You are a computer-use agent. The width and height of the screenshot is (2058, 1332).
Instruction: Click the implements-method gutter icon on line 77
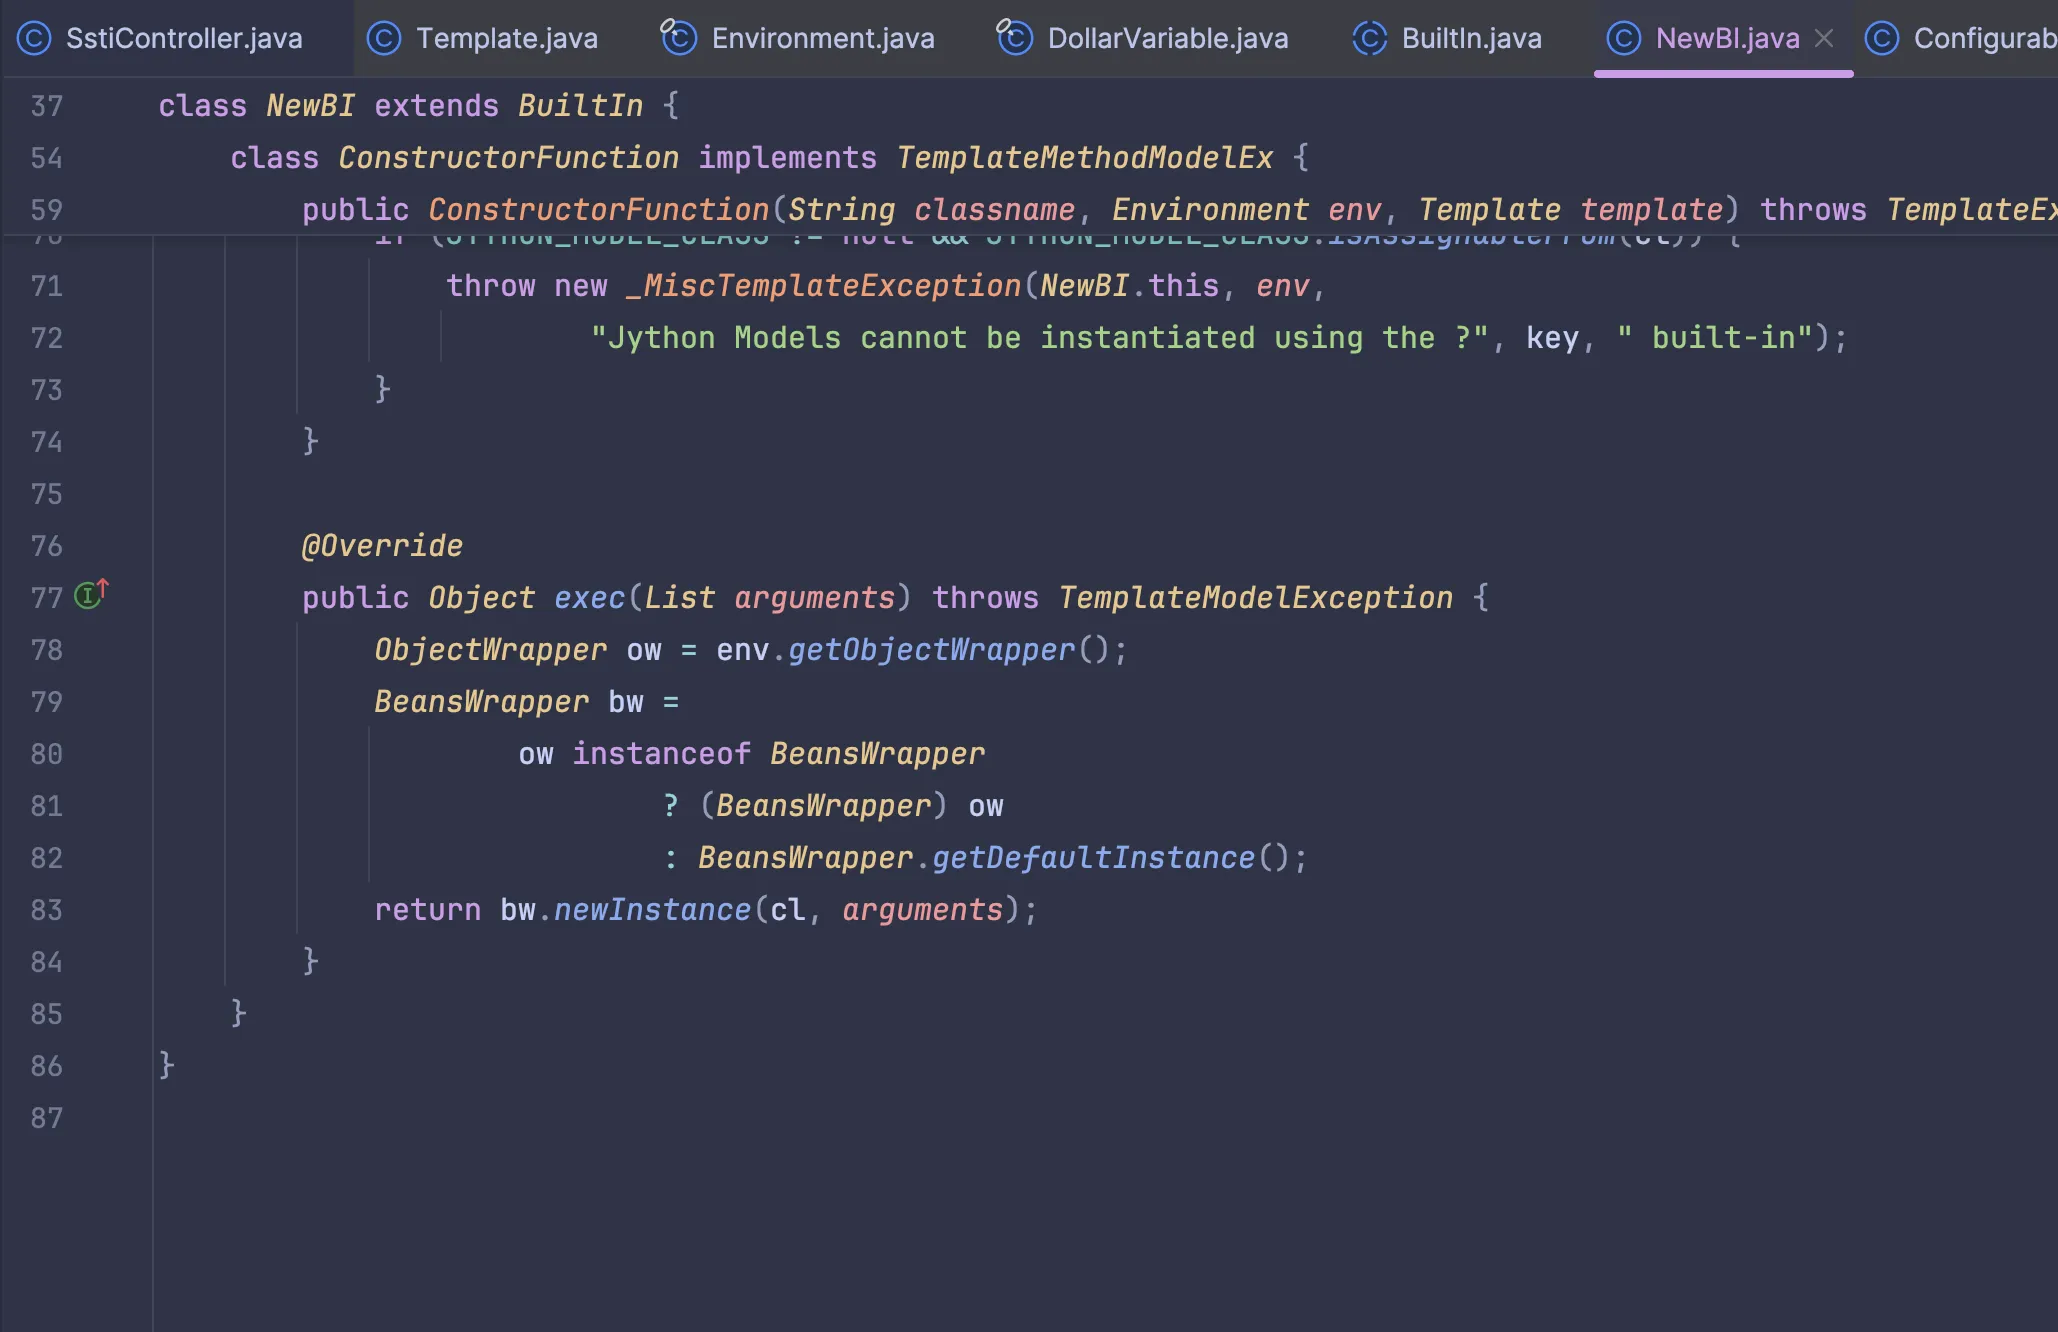tap(91, 595)
